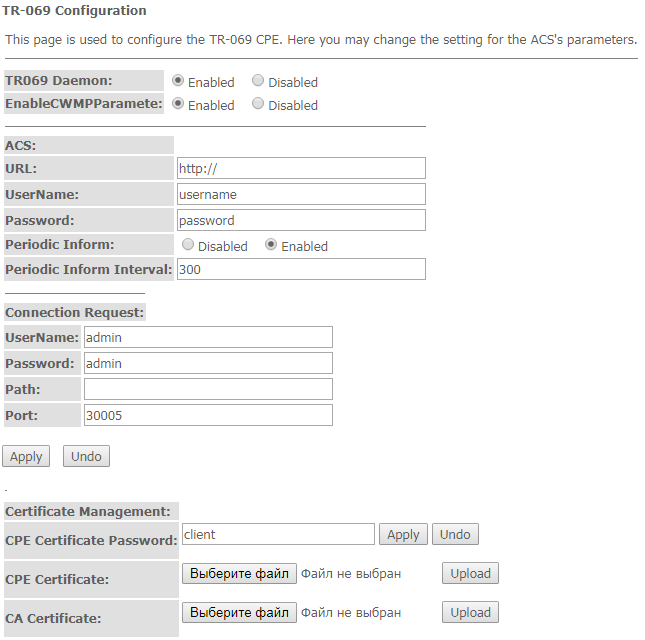Click the ACS Password field
This screenshot has width=645, height=640.
[301, 220]
